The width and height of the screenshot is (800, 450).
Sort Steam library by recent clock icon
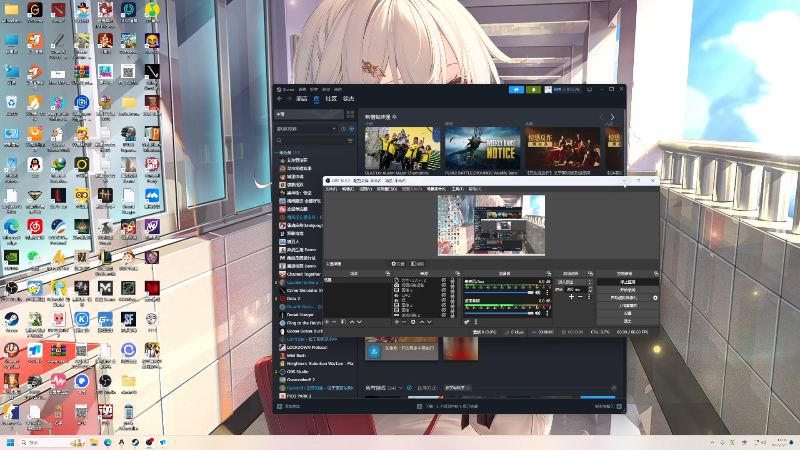(343, 129)
